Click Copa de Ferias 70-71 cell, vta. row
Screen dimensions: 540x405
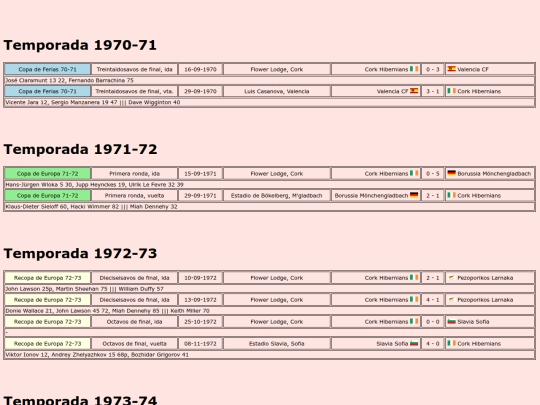click(x=48, y=91)
